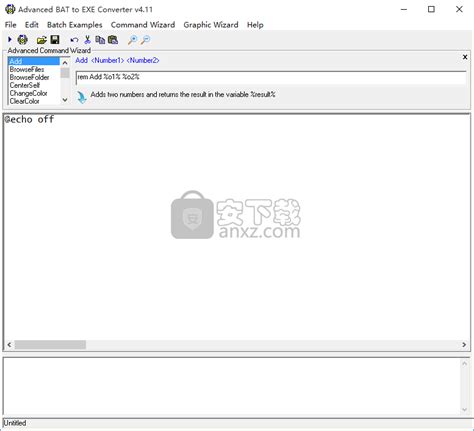Insert command using the blue down arrow
The width and height of the screenshot is (474, 431).
point(81,97)
